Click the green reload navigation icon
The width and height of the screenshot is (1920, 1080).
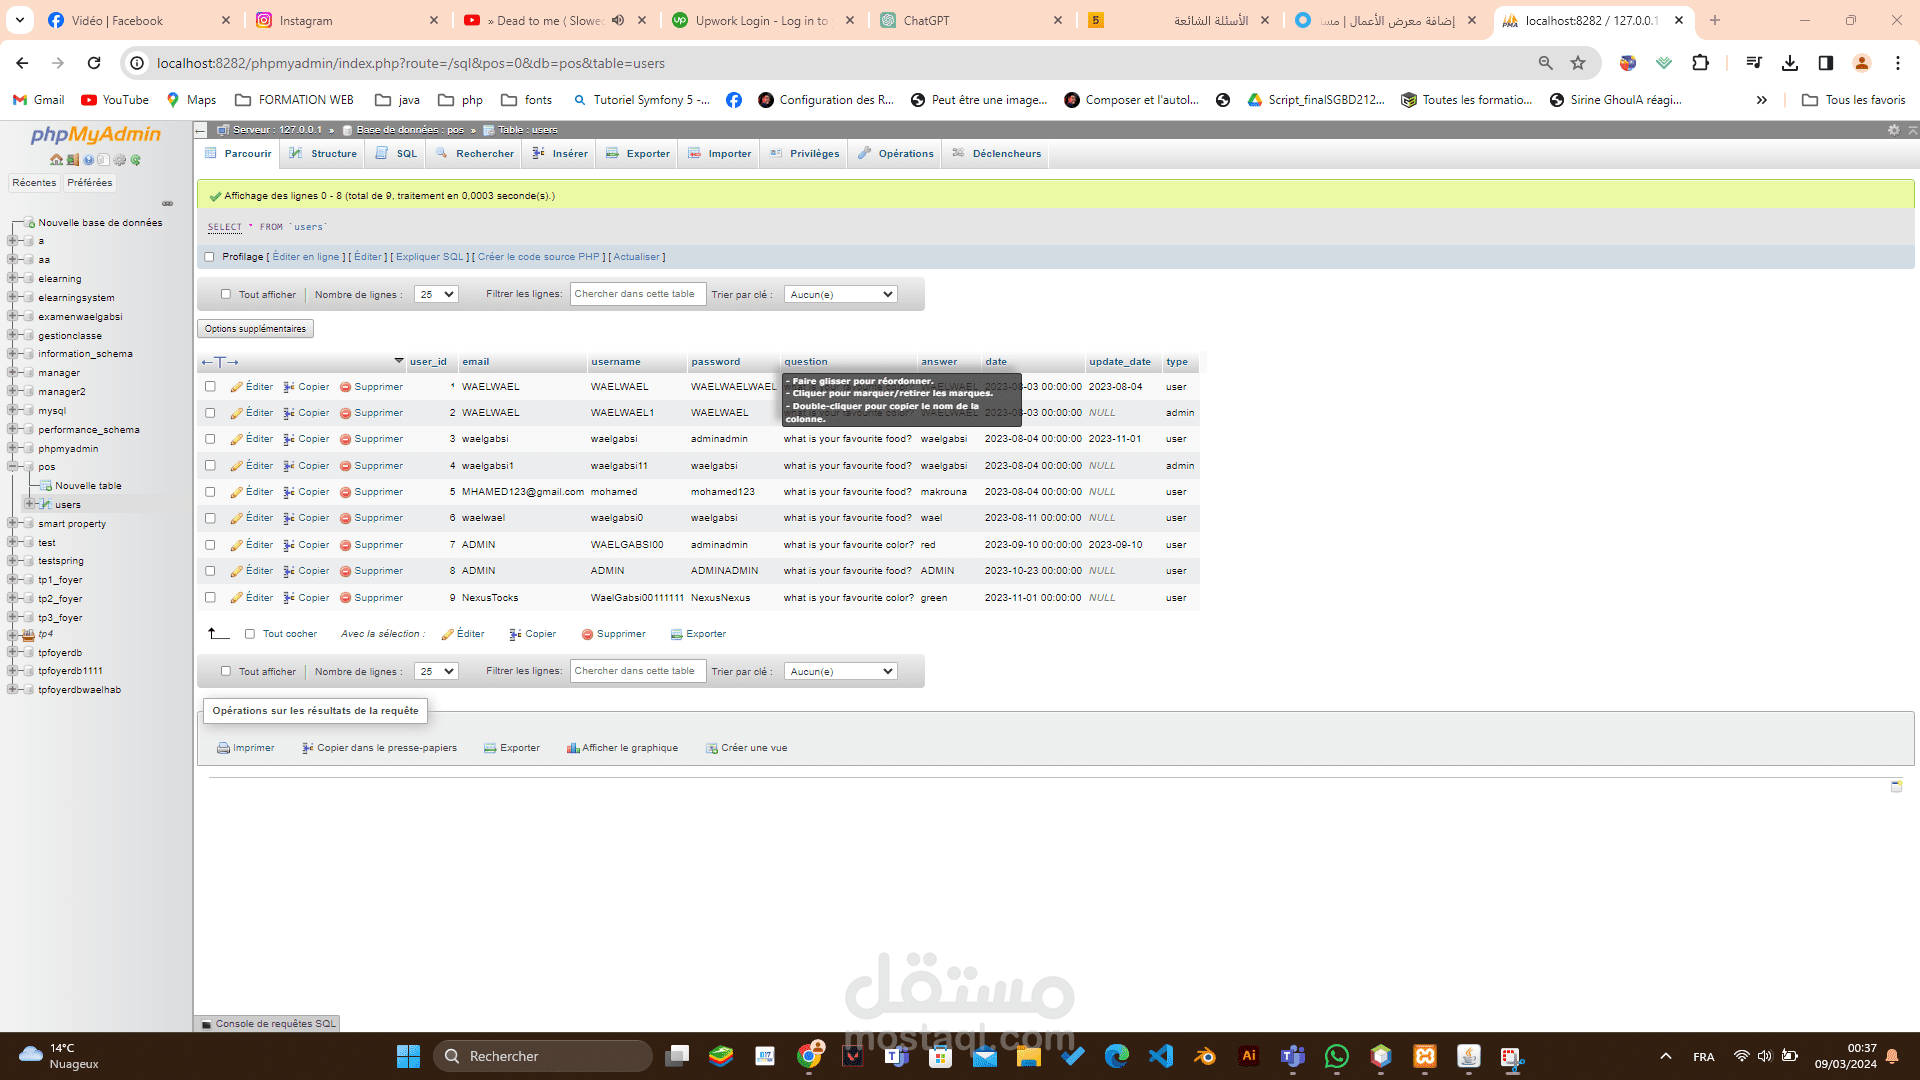click(135, 160)
